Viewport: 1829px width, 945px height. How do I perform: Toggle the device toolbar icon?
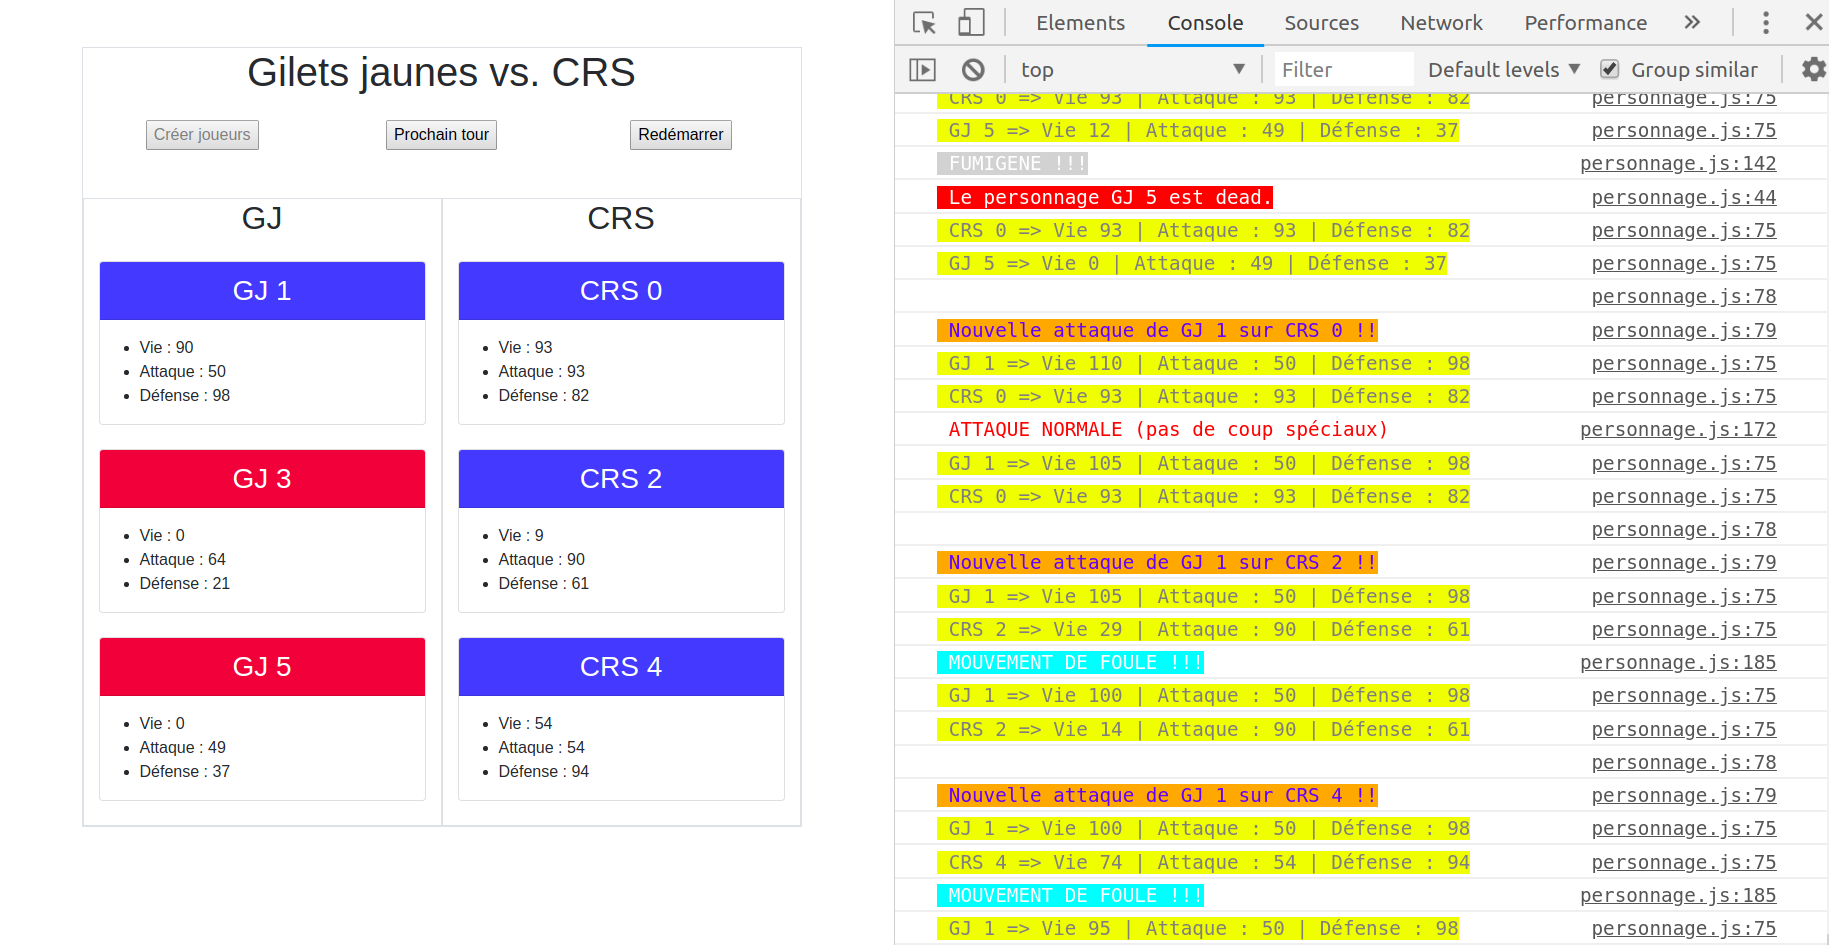click(971, 23)
